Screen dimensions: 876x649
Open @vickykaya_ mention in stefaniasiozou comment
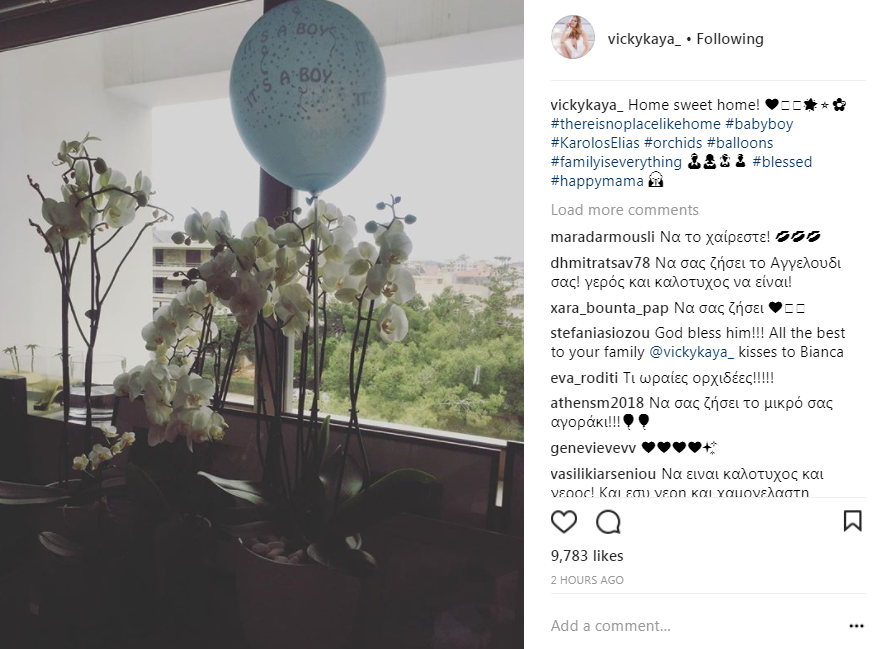[x=691, y=352]
